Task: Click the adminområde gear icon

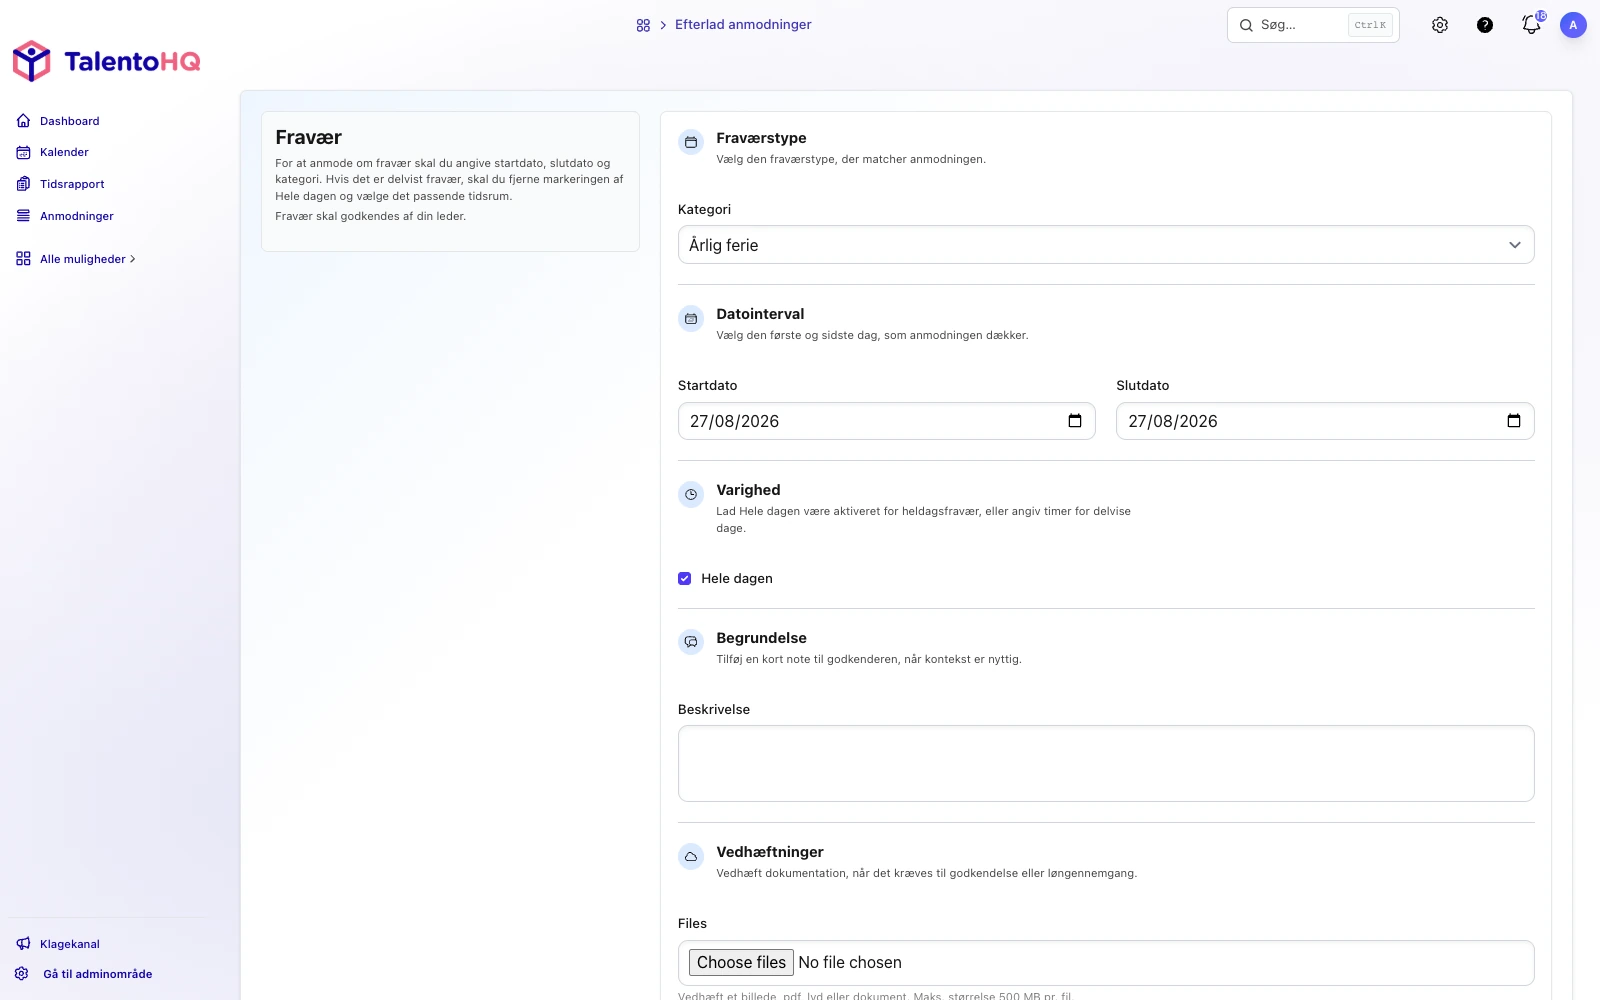Action: point(22,974)
